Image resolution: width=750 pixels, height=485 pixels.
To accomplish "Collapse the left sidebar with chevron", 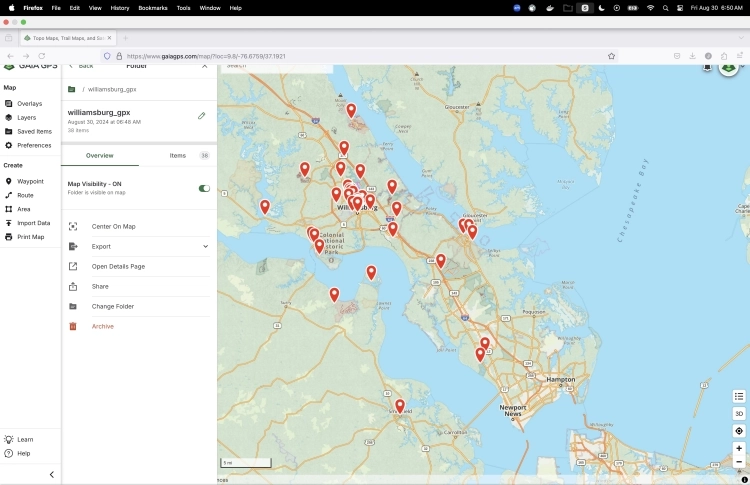I will (x=52, y=474).
